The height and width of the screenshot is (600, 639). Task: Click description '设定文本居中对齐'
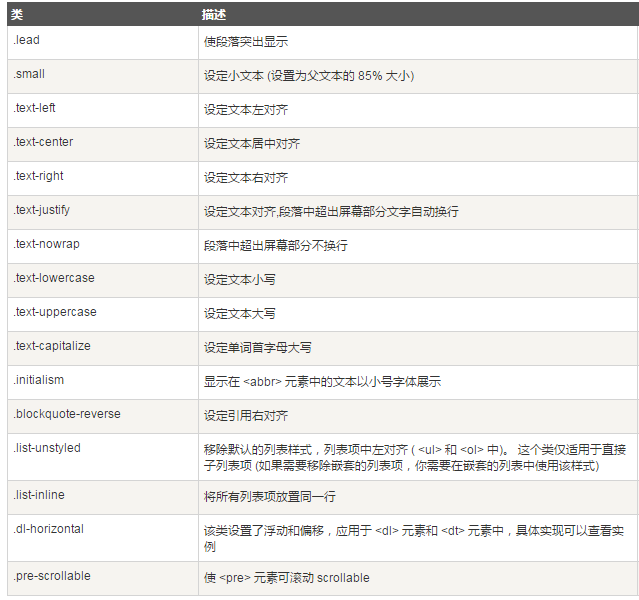pos(252,144)
